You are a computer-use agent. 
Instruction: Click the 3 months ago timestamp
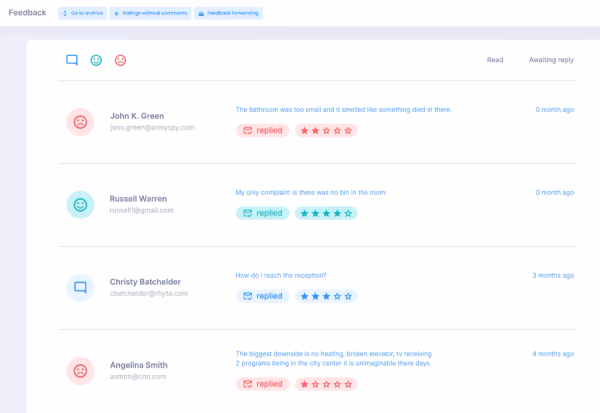(553, 275)
